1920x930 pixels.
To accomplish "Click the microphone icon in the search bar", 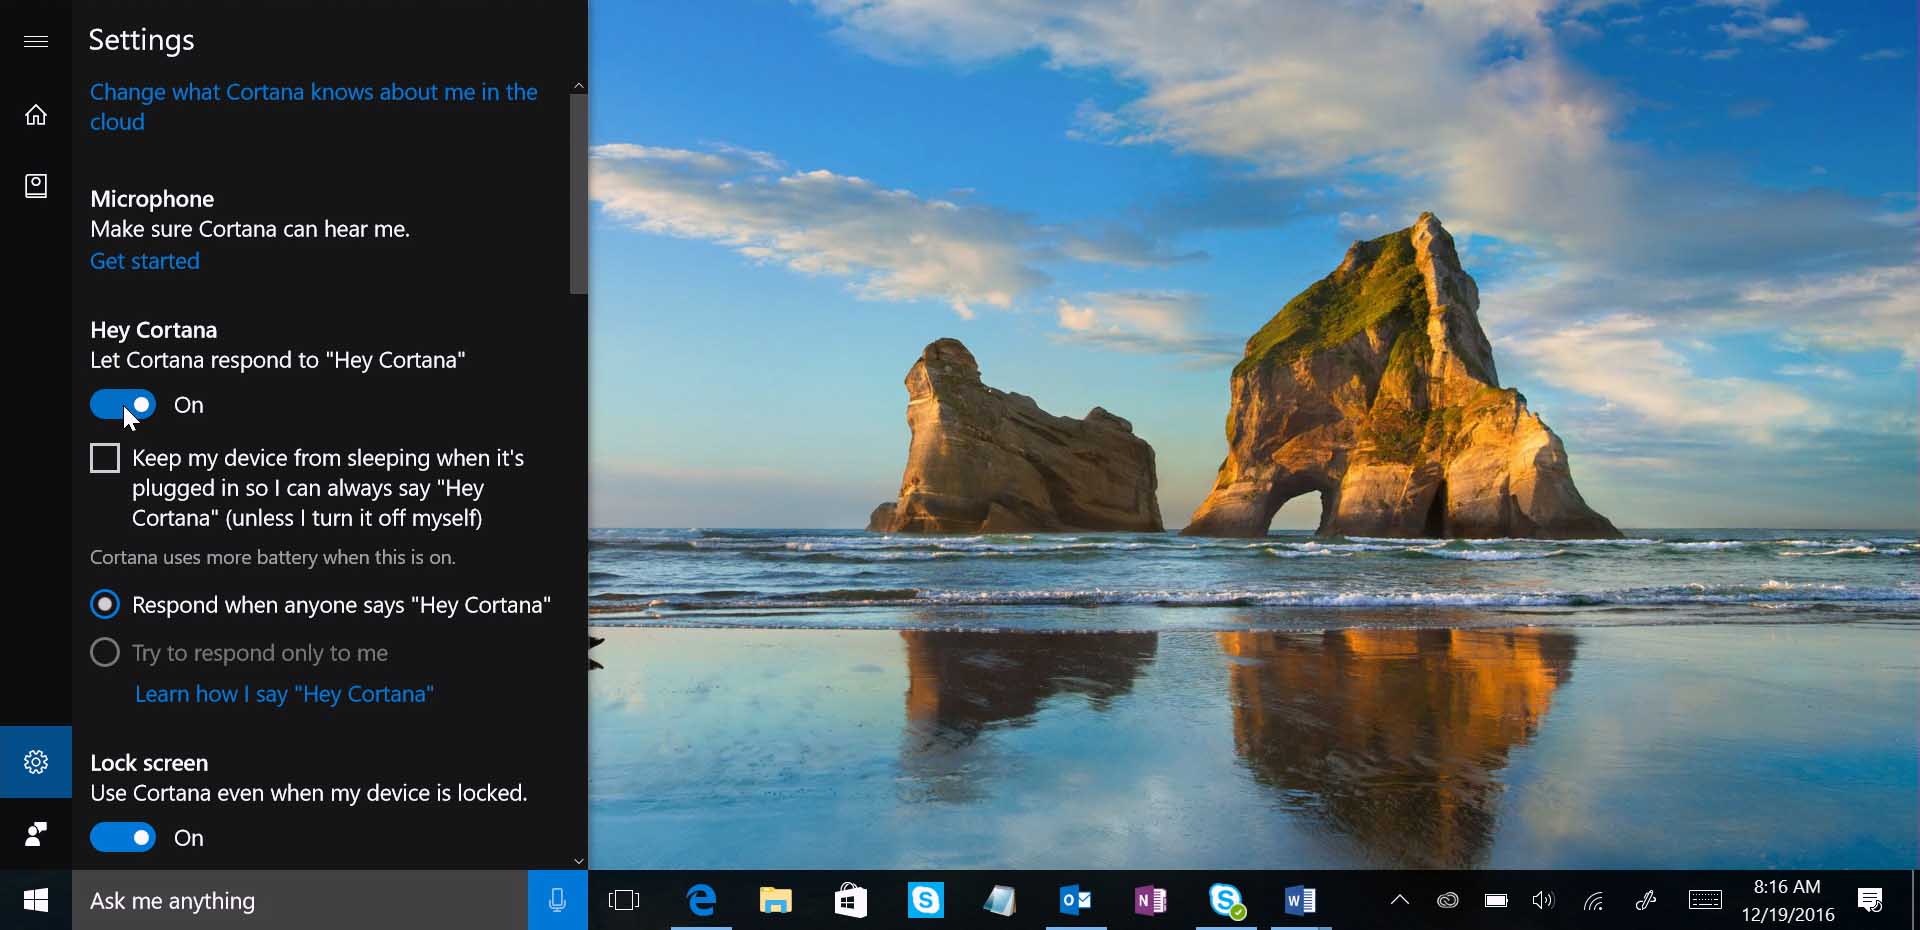I will (557, 899).
